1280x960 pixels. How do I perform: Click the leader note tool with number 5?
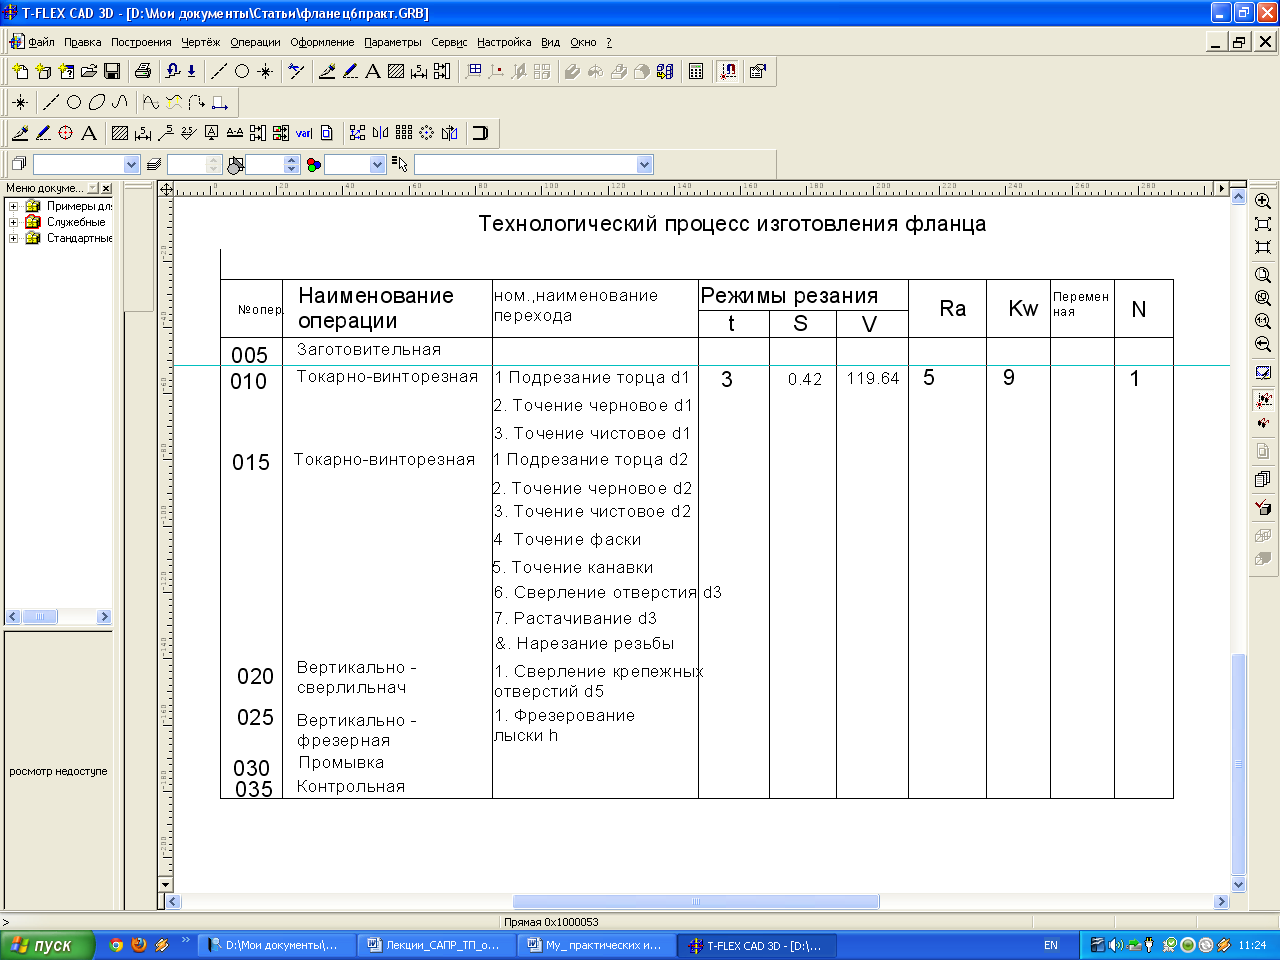(x=165, y=133)
